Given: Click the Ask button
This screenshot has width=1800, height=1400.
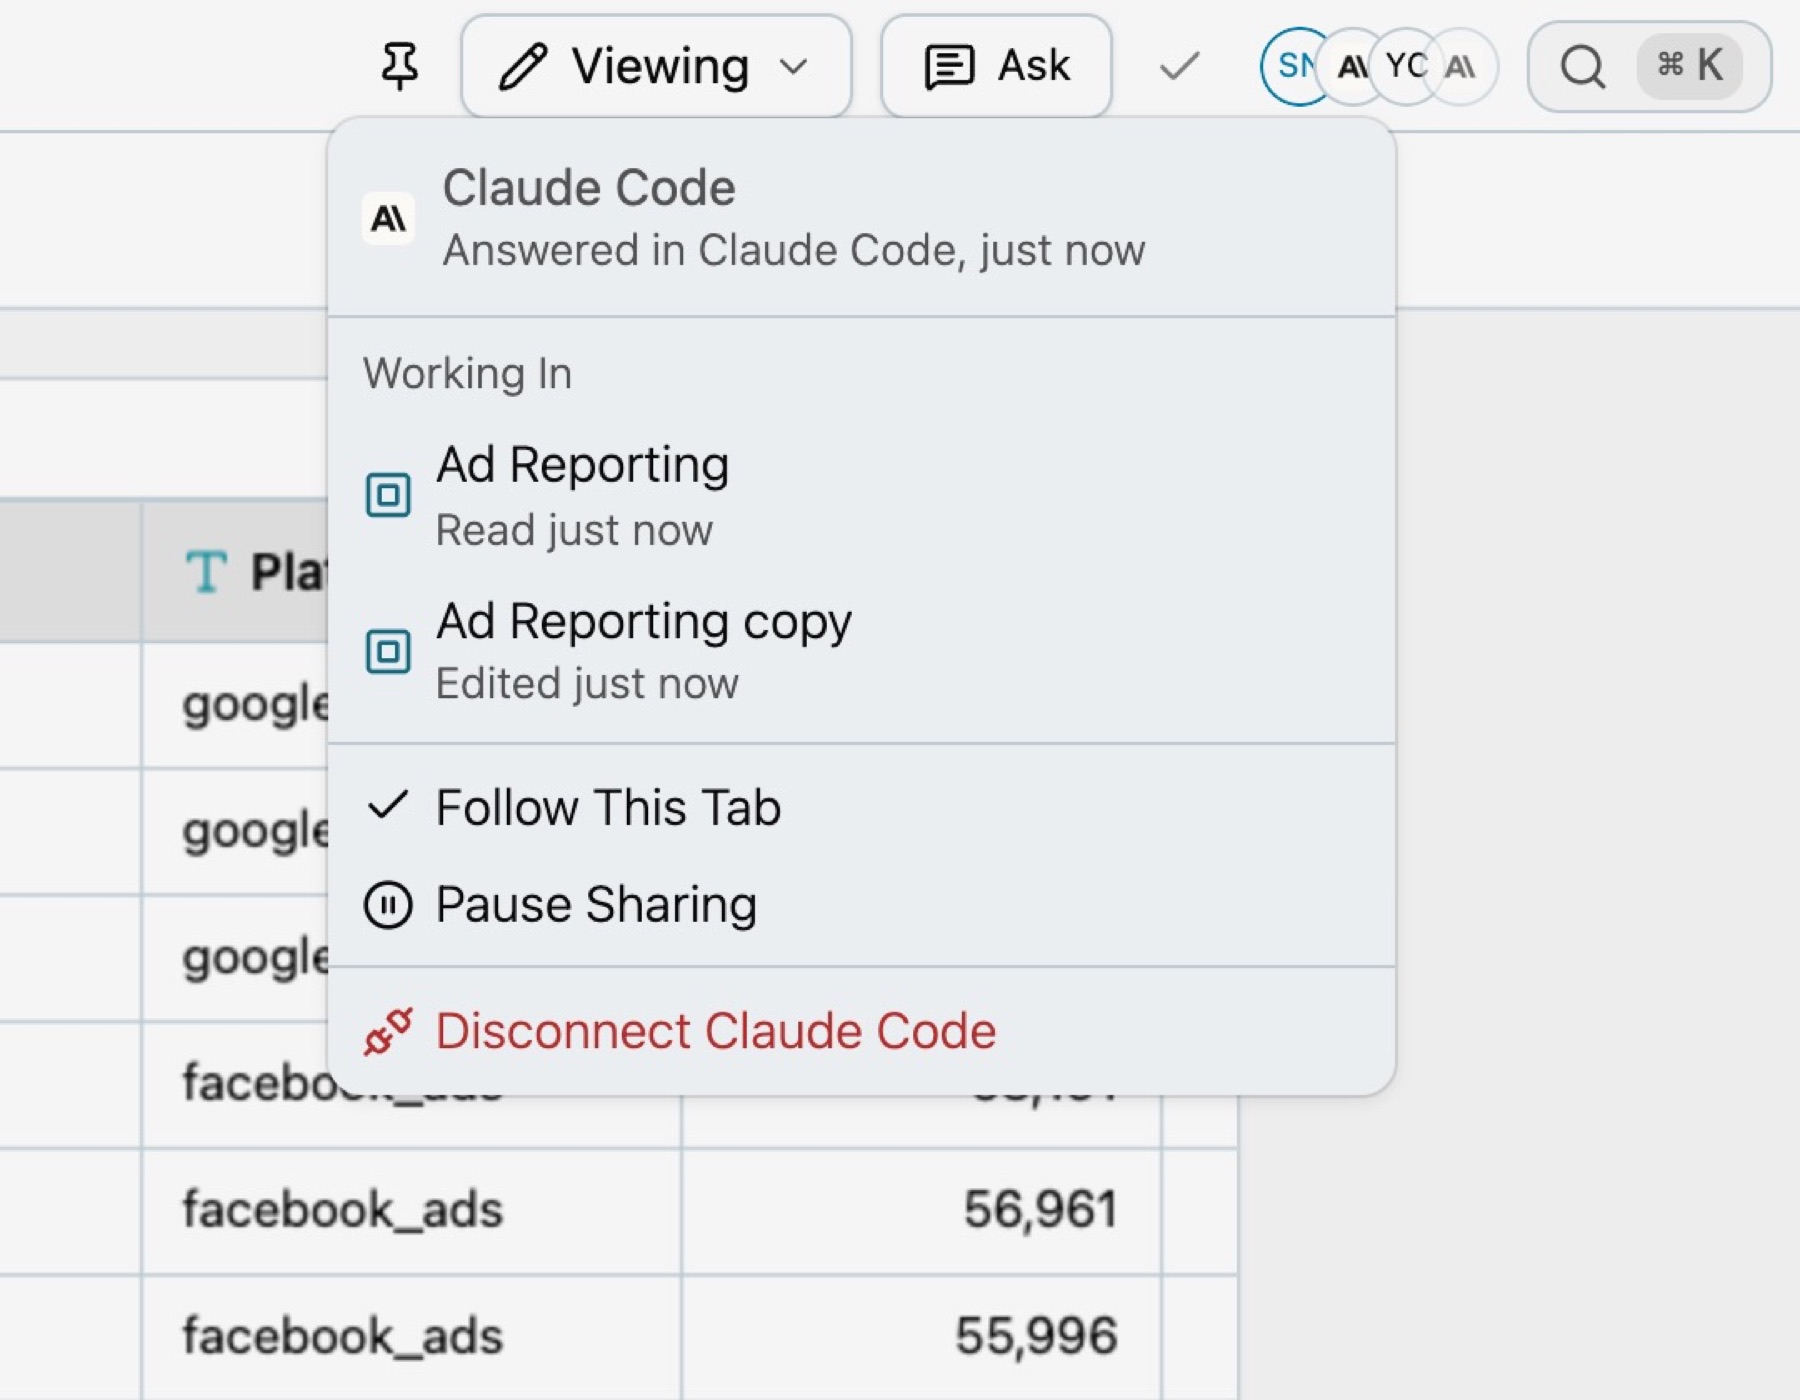Looking at the screenshot, I should click(996, 66).
